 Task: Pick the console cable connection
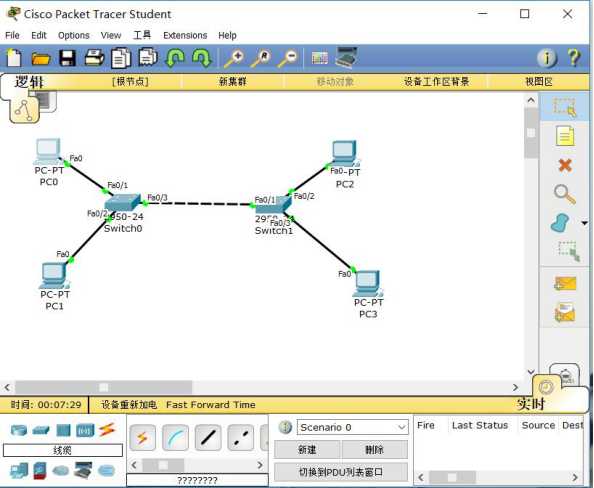(x=175, y=438)
